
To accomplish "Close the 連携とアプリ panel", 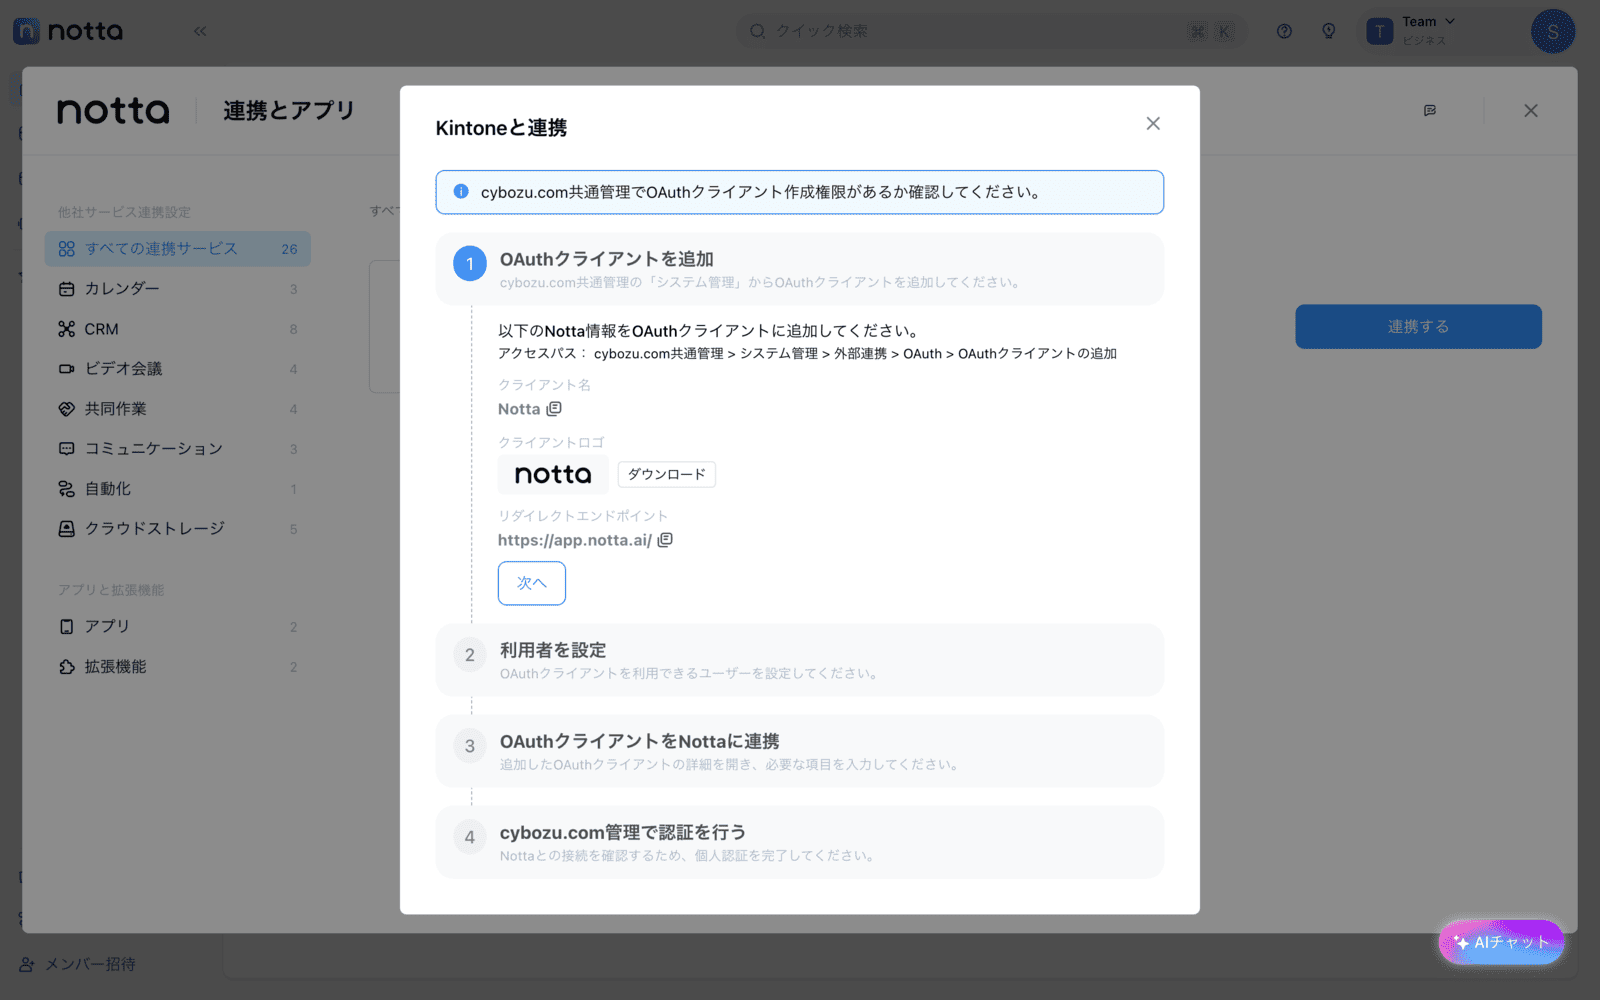I will (1531, 111).
